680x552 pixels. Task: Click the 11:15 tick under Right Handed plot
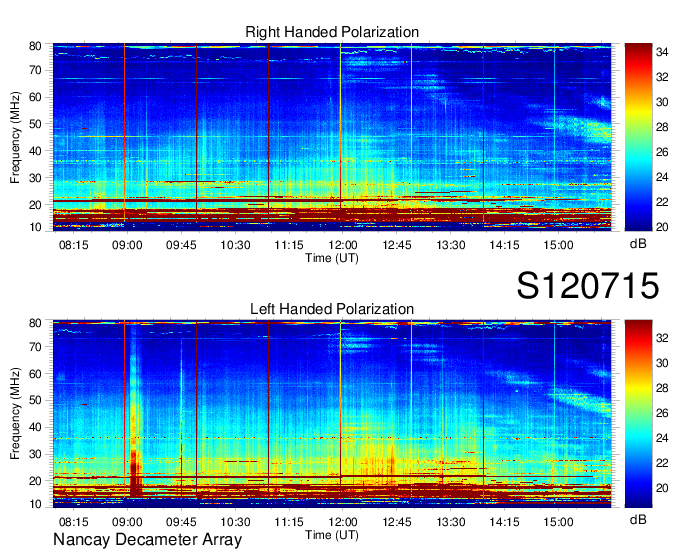click(x=289, y=245)
